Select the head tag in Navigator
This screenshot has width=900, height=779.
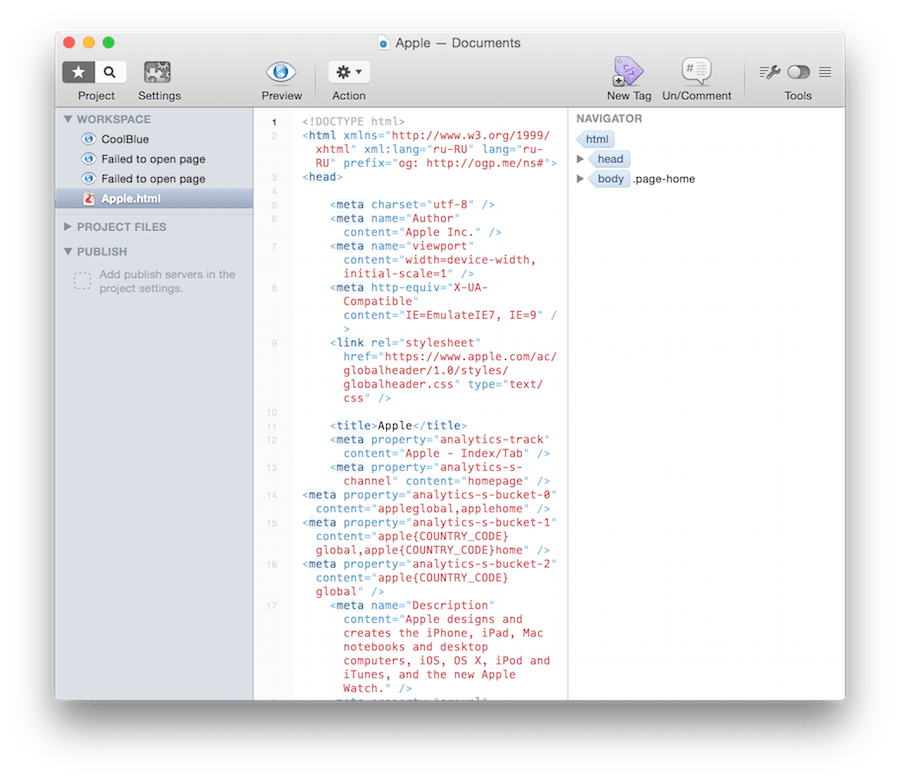[610, 159]
